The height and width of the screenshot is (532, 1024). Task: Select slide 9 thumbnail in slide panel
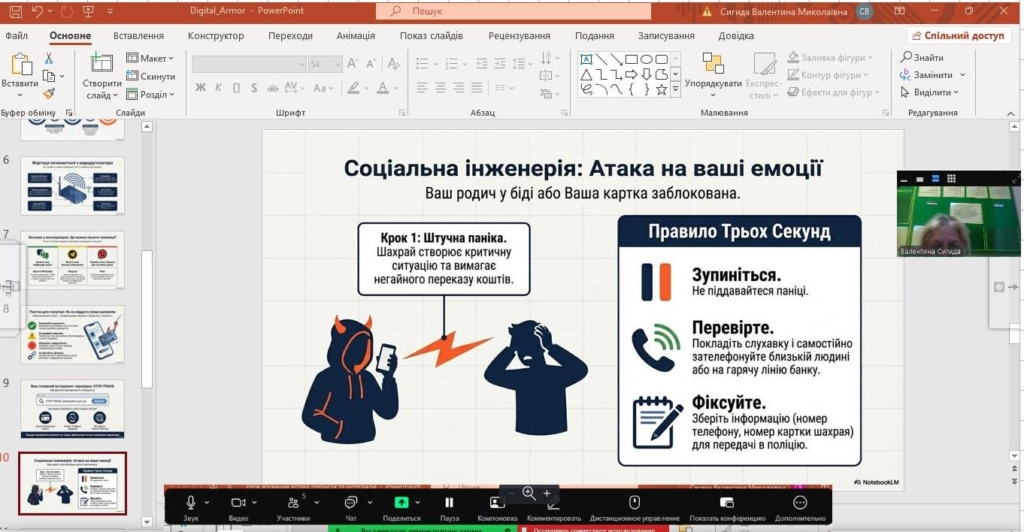pos(73,406)
